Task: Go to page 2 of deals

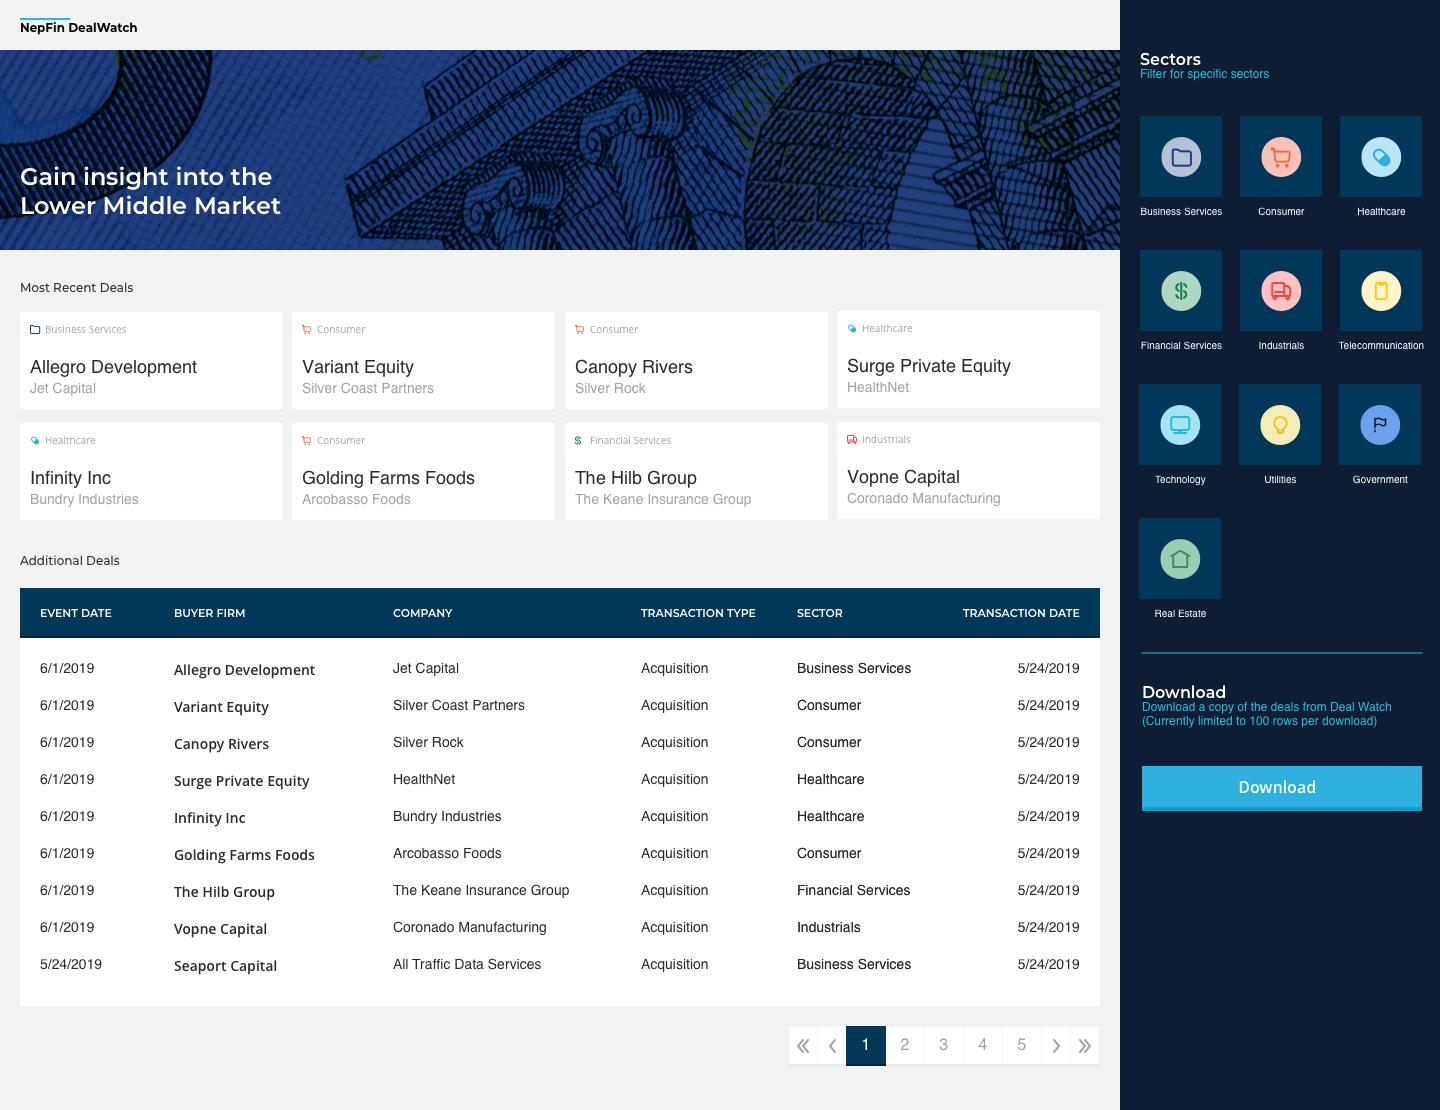Action: click(x=905, y=1045)
